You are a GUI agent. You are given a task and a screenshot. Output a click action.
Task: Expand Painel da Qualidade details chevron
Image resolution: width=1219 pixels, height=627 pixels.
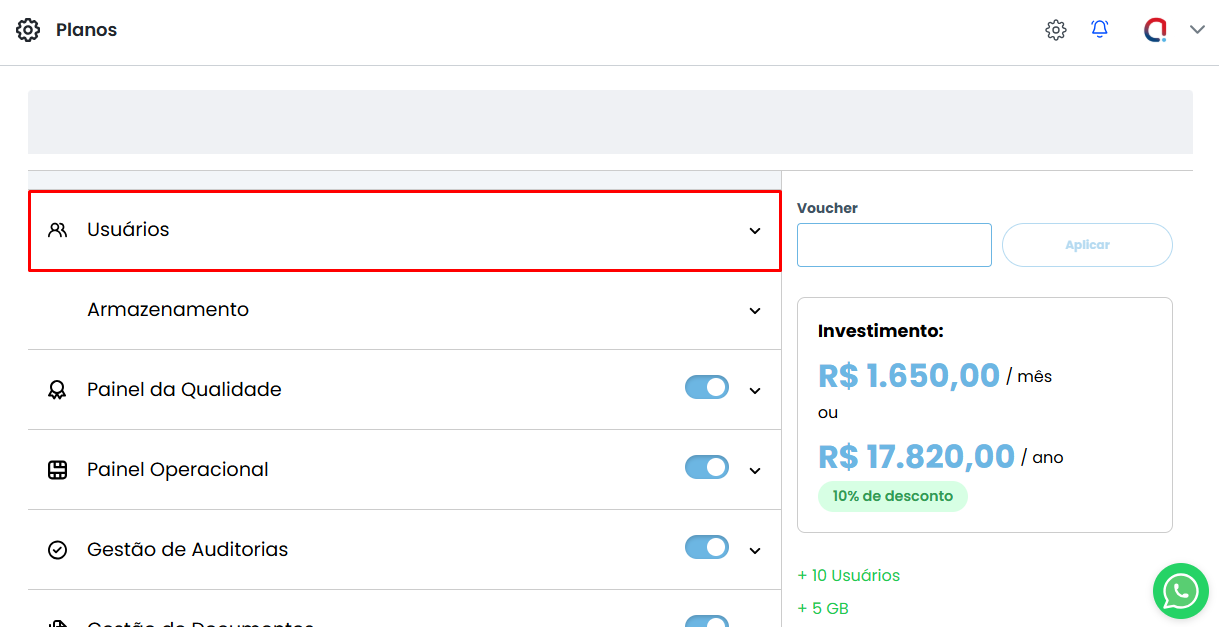click(x=755, y=391)
